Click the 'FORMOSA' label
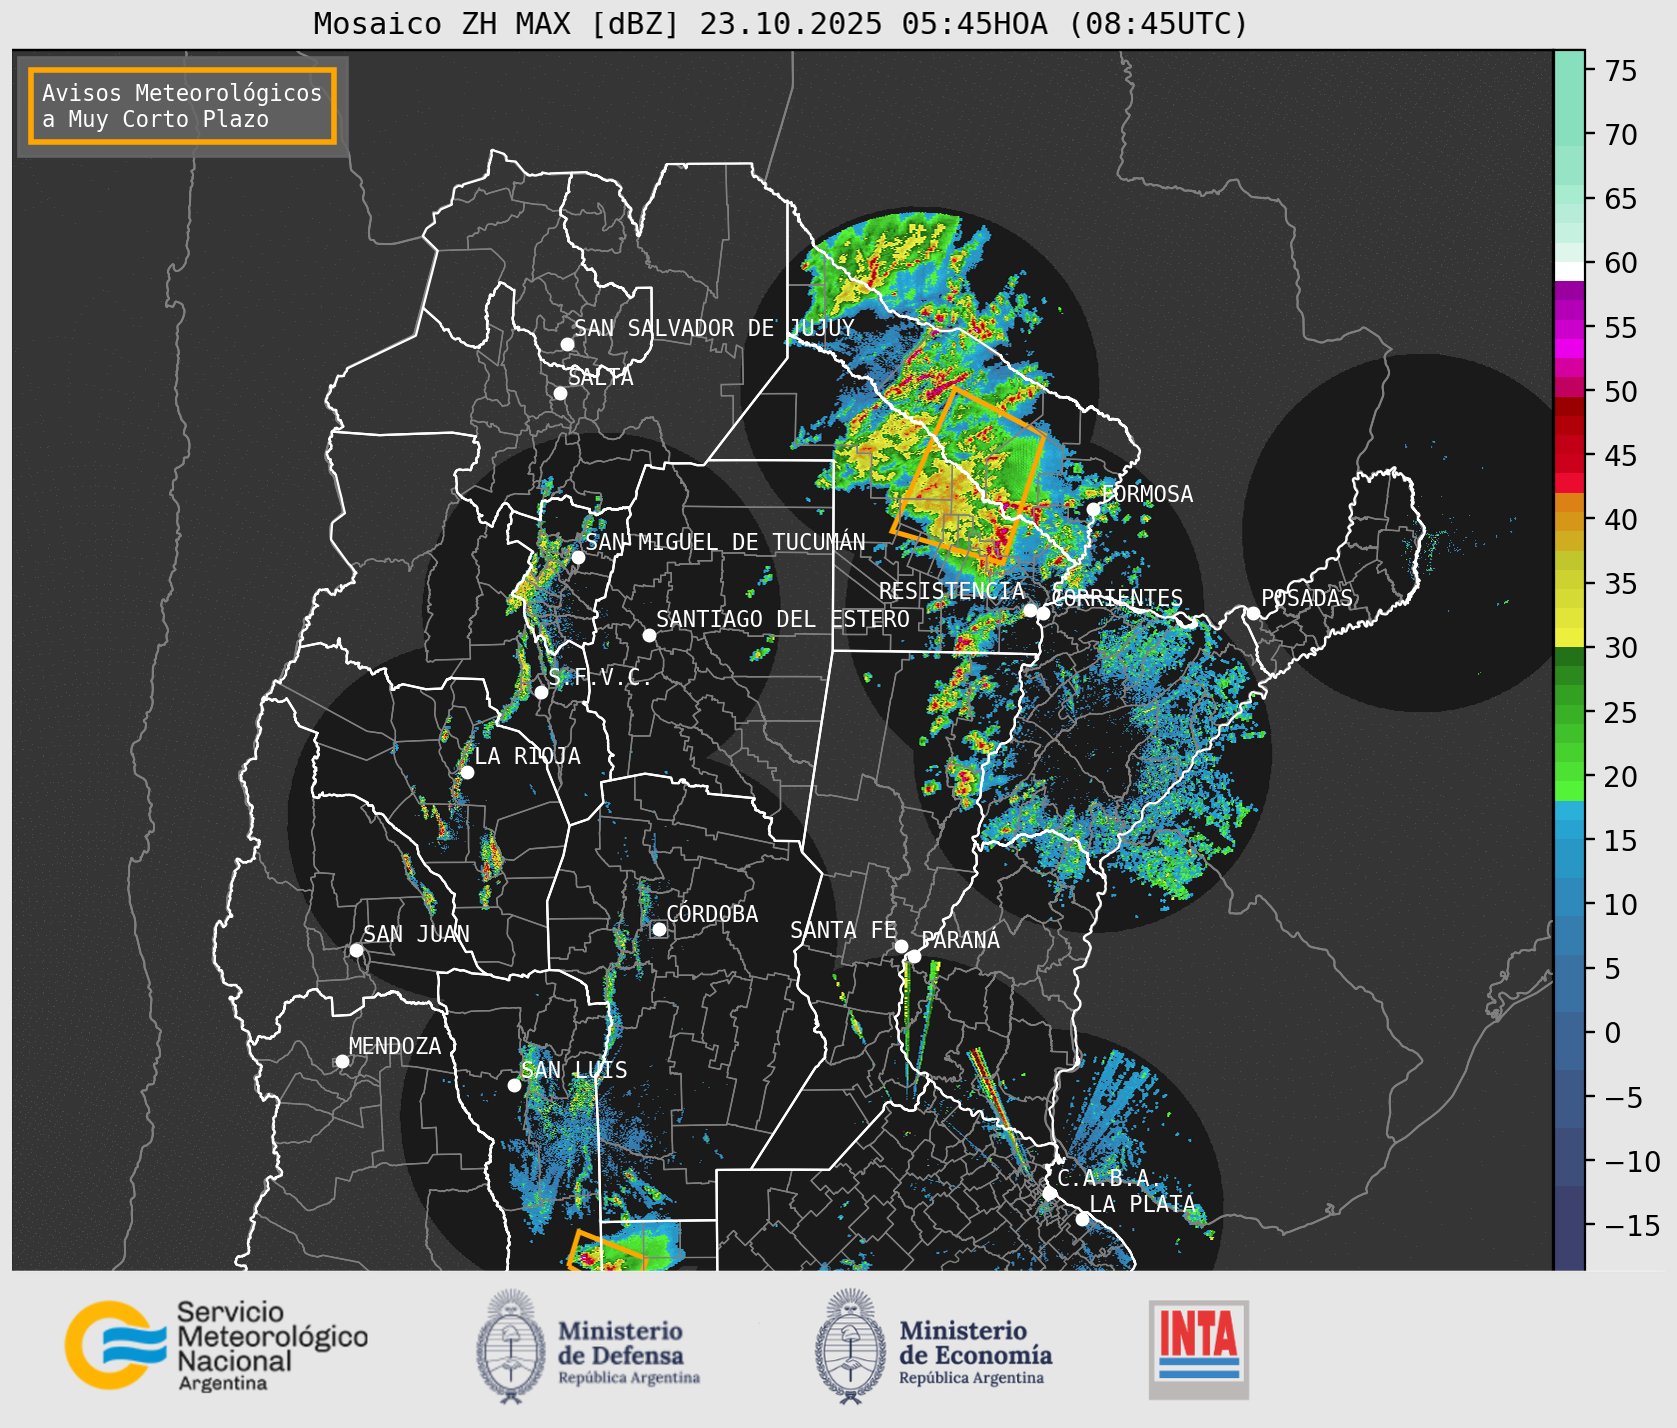Screen dimensions: 1677x1428 coord(1147,494)
